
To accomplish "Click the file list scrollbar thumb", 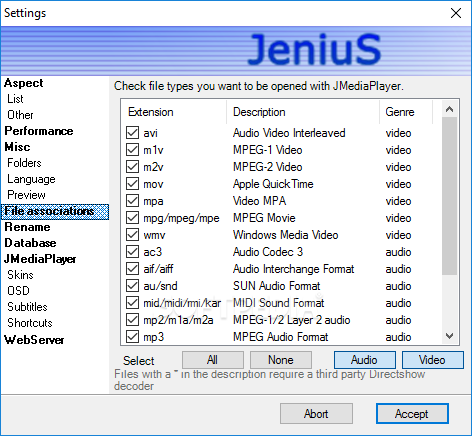I will click(x=449, y=196).
